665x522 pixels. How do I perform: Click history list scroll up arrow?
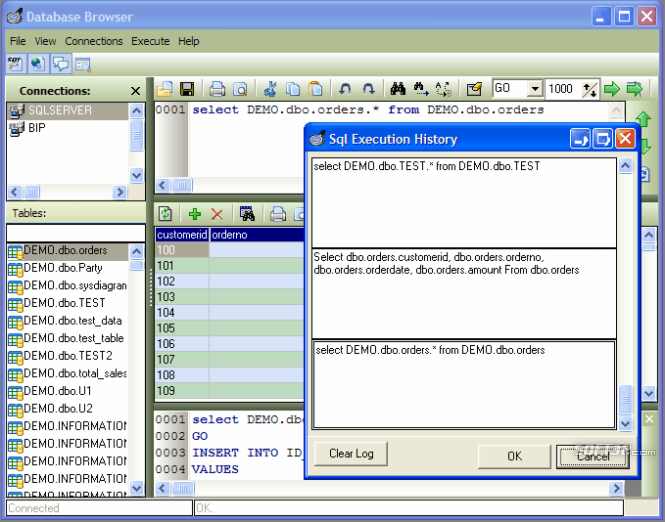point(626,166)
